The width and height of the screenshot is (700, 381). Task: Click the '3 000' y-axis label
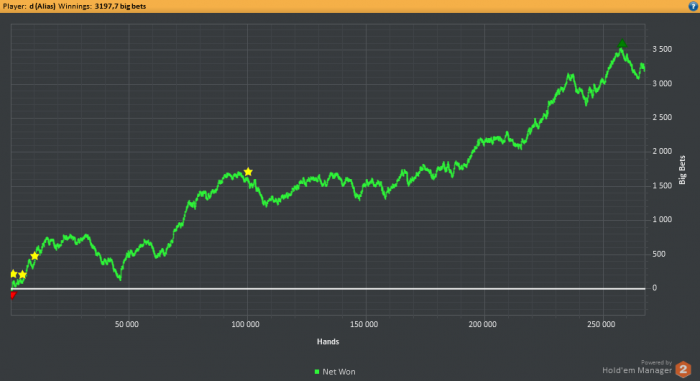(x=662, y=84)
